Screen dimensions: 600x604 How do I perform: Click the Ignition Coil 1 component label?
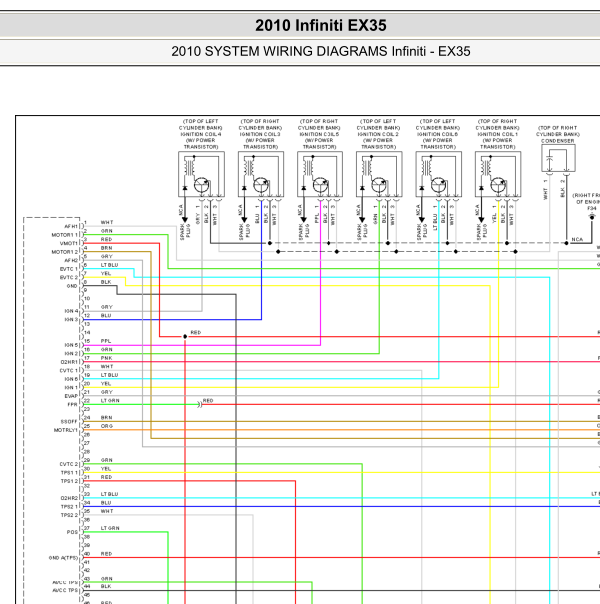(x=497, y=134)
